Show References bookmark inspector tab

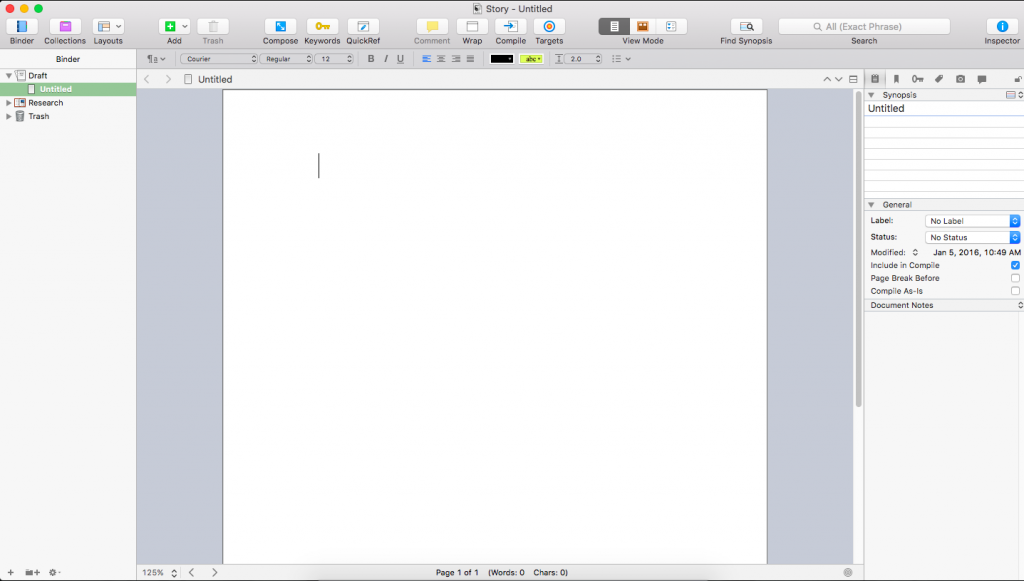click(x=896, y=78)
